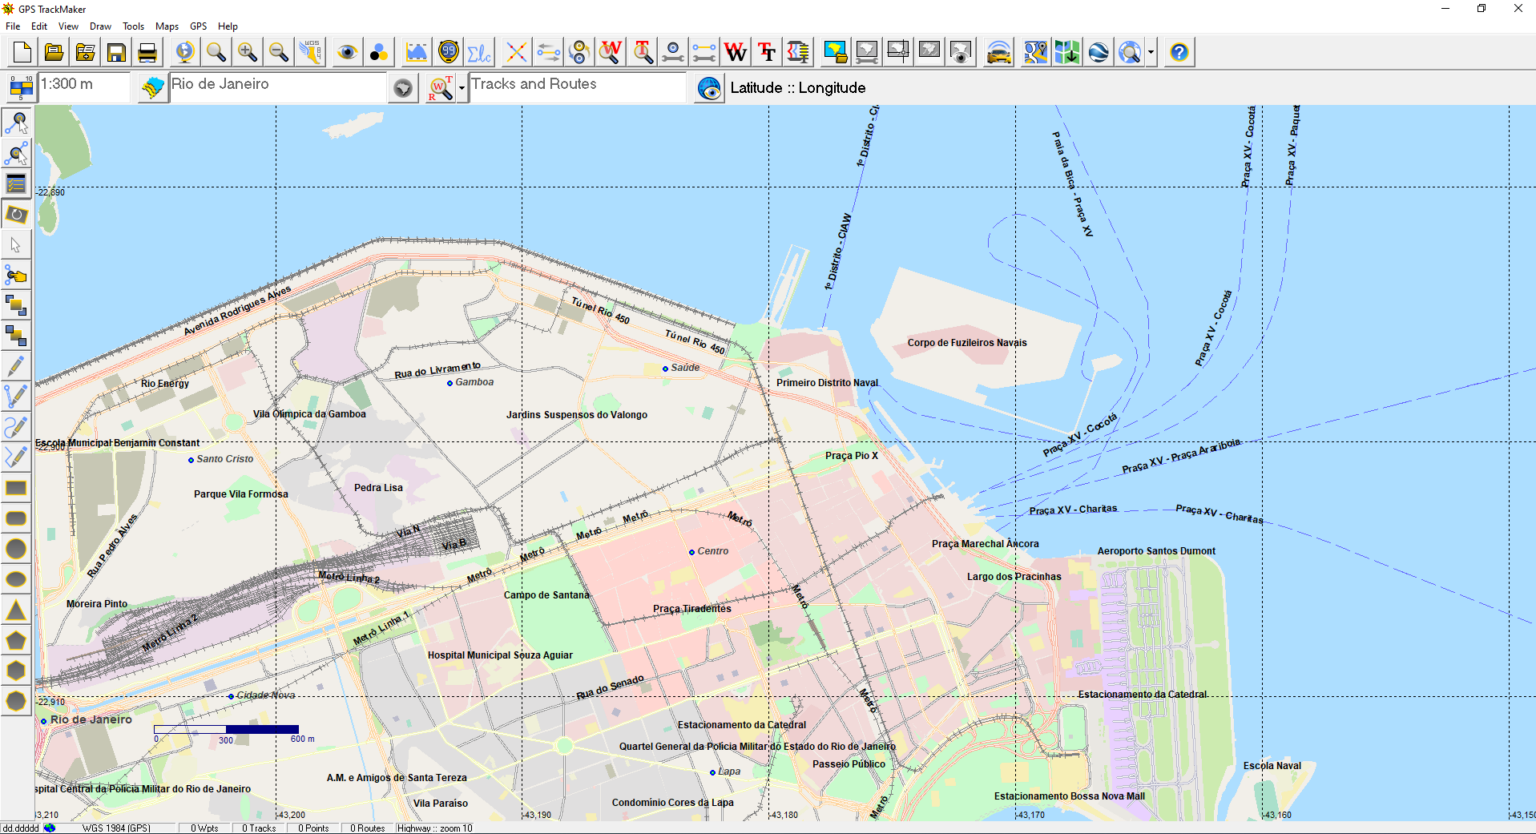Open the Draw menu
Image resolution: width=1536 pixels, height=834 pixels.
coord(100,26)
